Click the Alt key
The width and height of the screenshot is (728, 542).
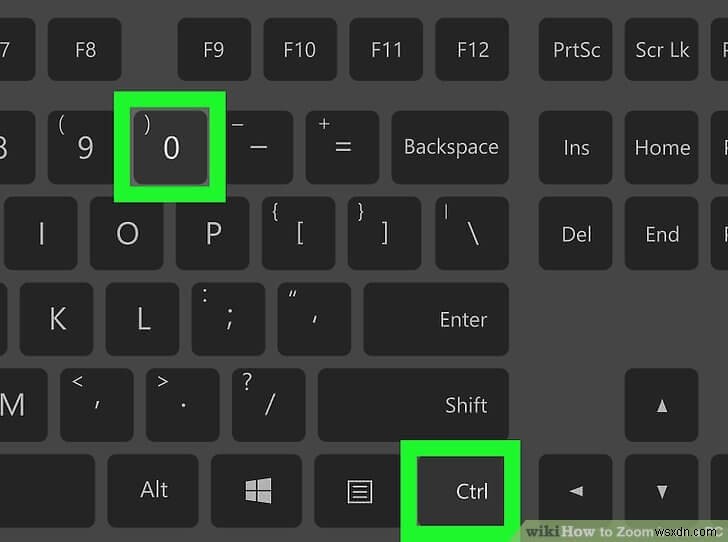pyautogui.click(x=153, y=490)
